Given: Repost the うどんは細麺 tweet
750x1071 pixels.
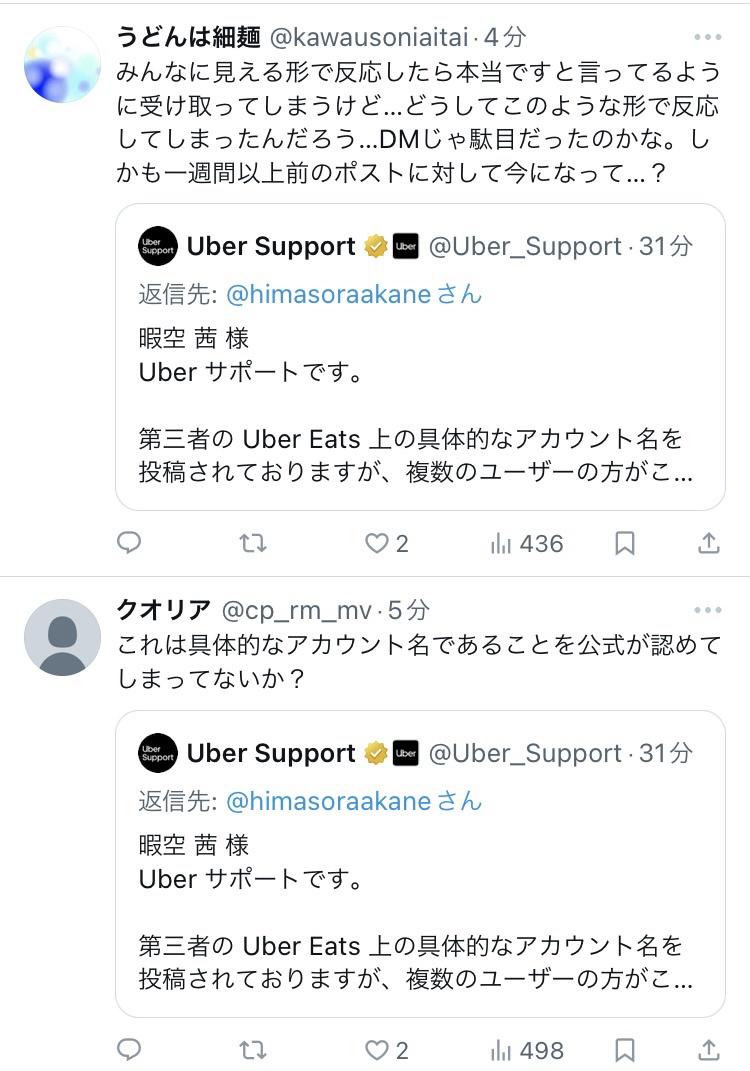Looking at the screenshot, I should tap(254, 543).
